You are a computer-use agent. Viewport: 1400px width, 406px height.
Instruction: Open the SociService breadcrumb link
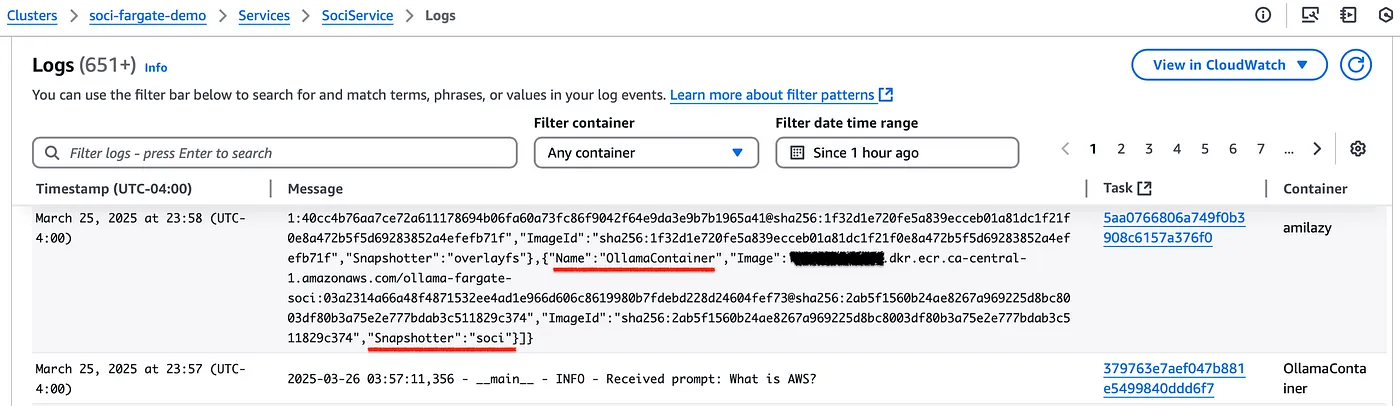[357, 15]
